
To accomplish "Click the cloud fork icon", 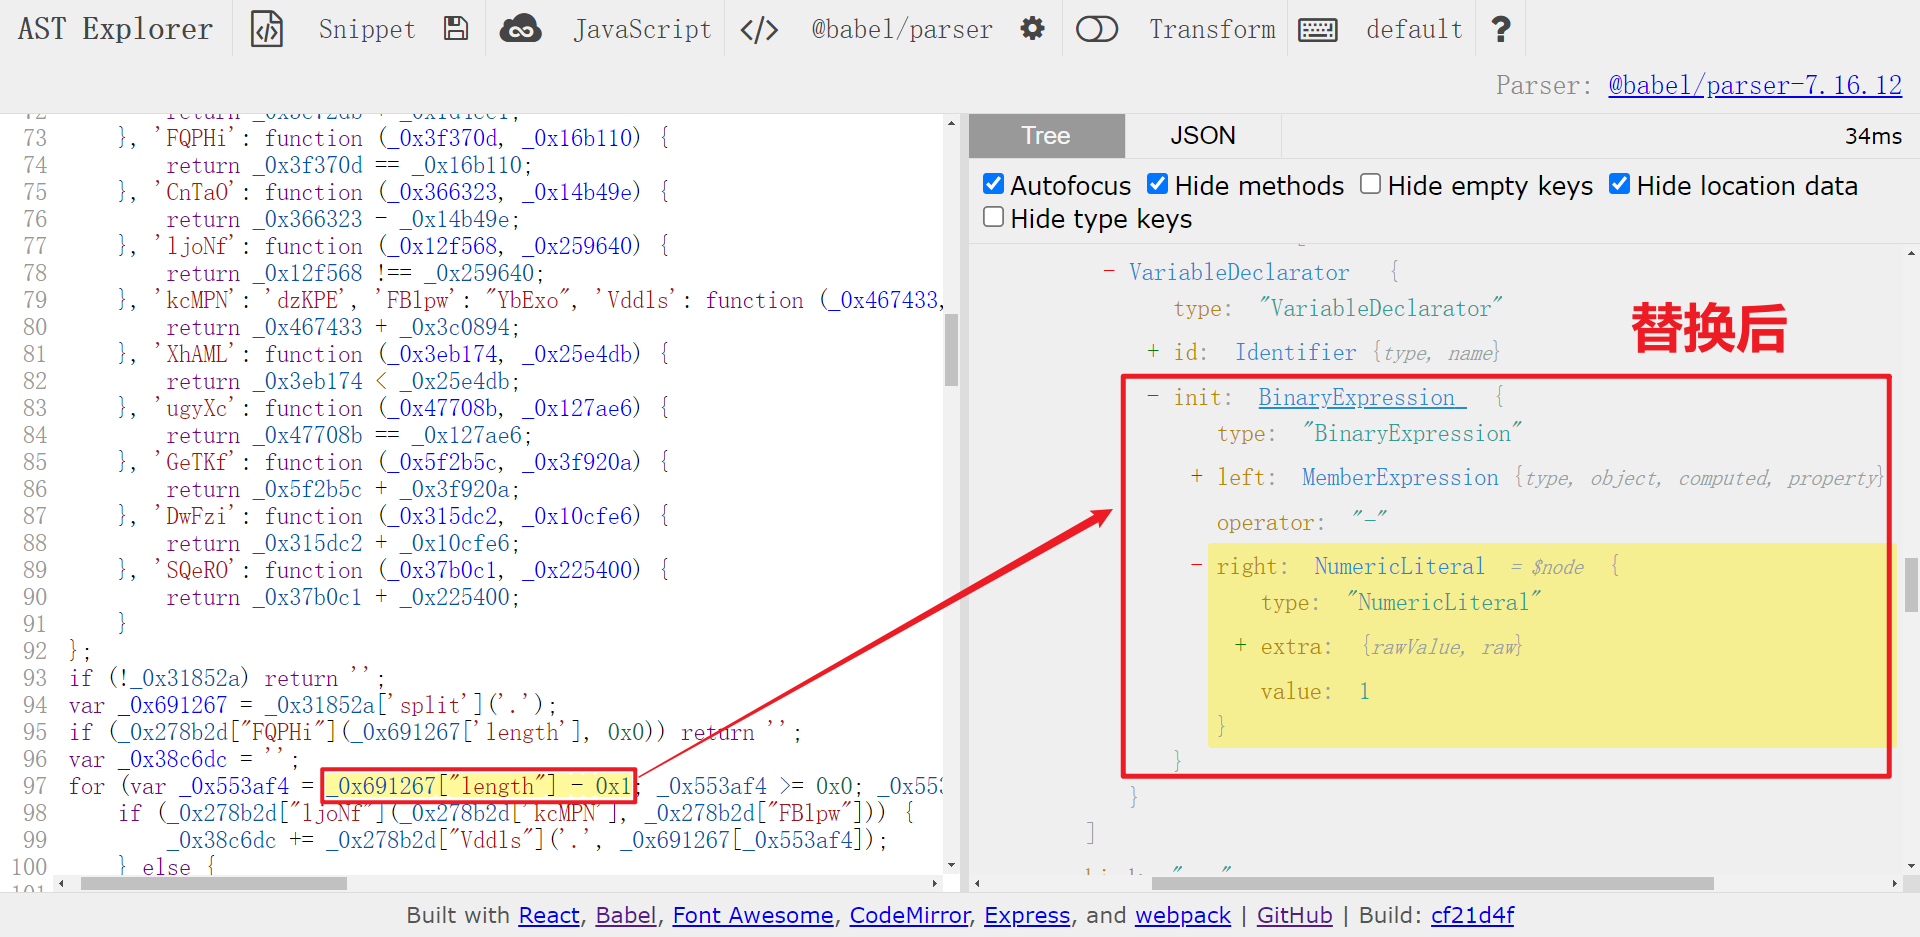I will pos(520,29).
